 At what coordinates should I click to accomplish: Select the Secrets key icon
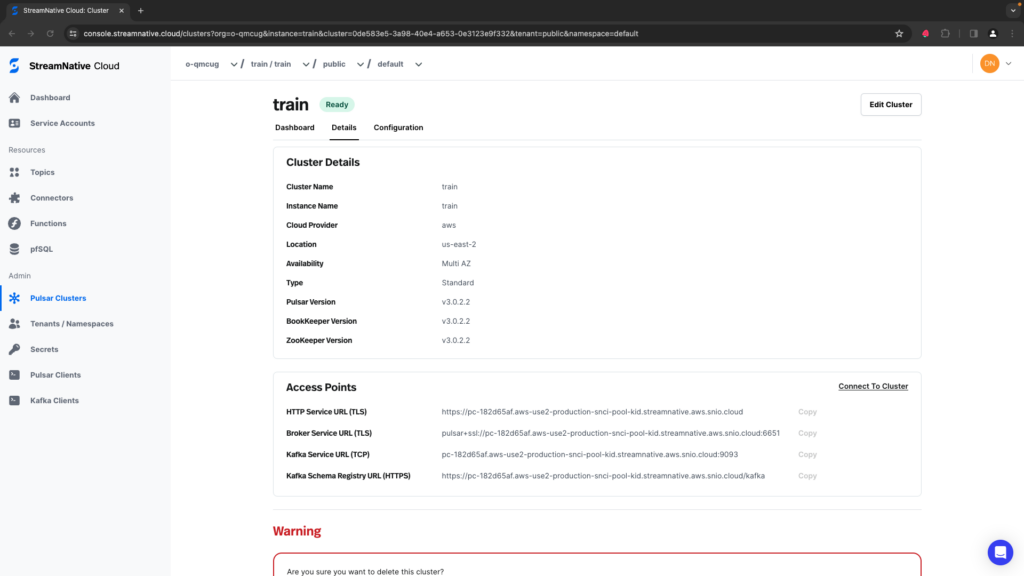pyautogui.click(x=14, y=349)
